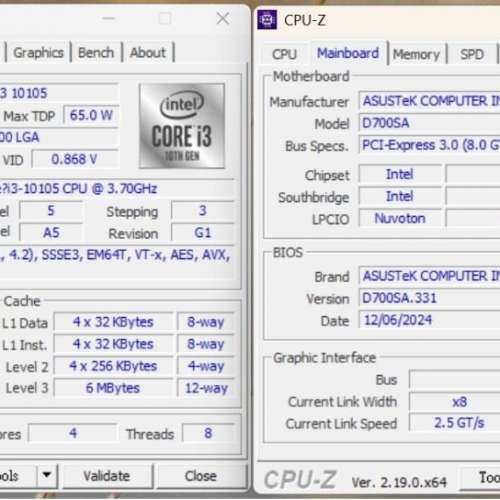The image size is (500, 500).
Task: Click Bus Specs PCI-Express 3.0 value
Action: [430, 145]
